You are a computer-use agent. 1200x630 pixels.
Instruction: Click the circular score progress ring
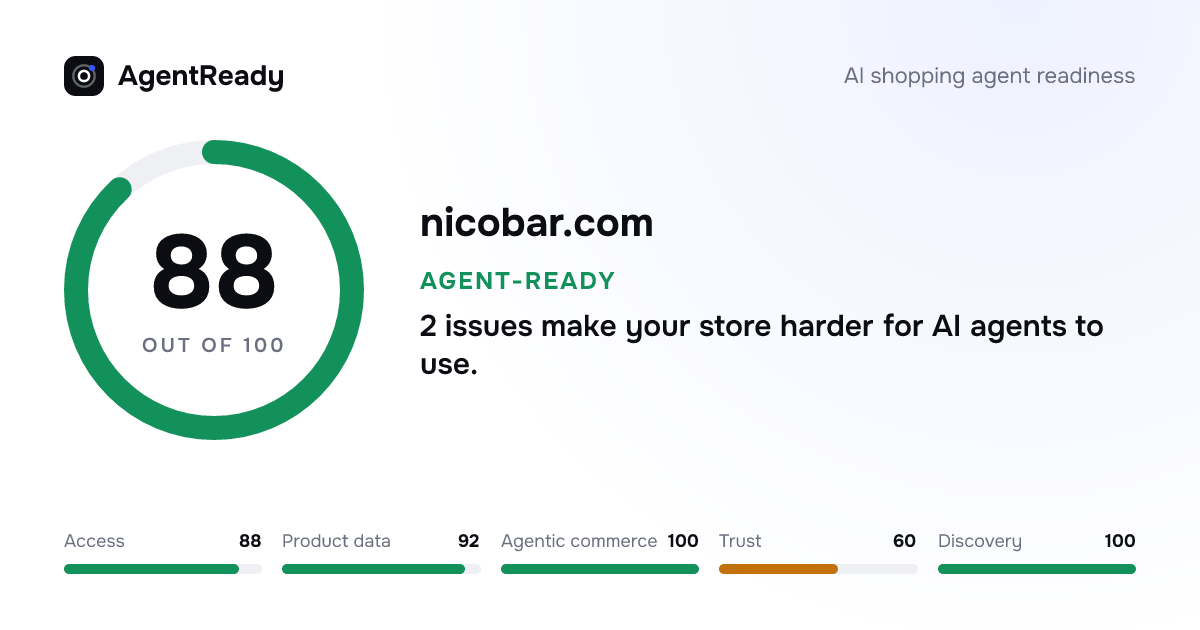[x=214, y=290]
